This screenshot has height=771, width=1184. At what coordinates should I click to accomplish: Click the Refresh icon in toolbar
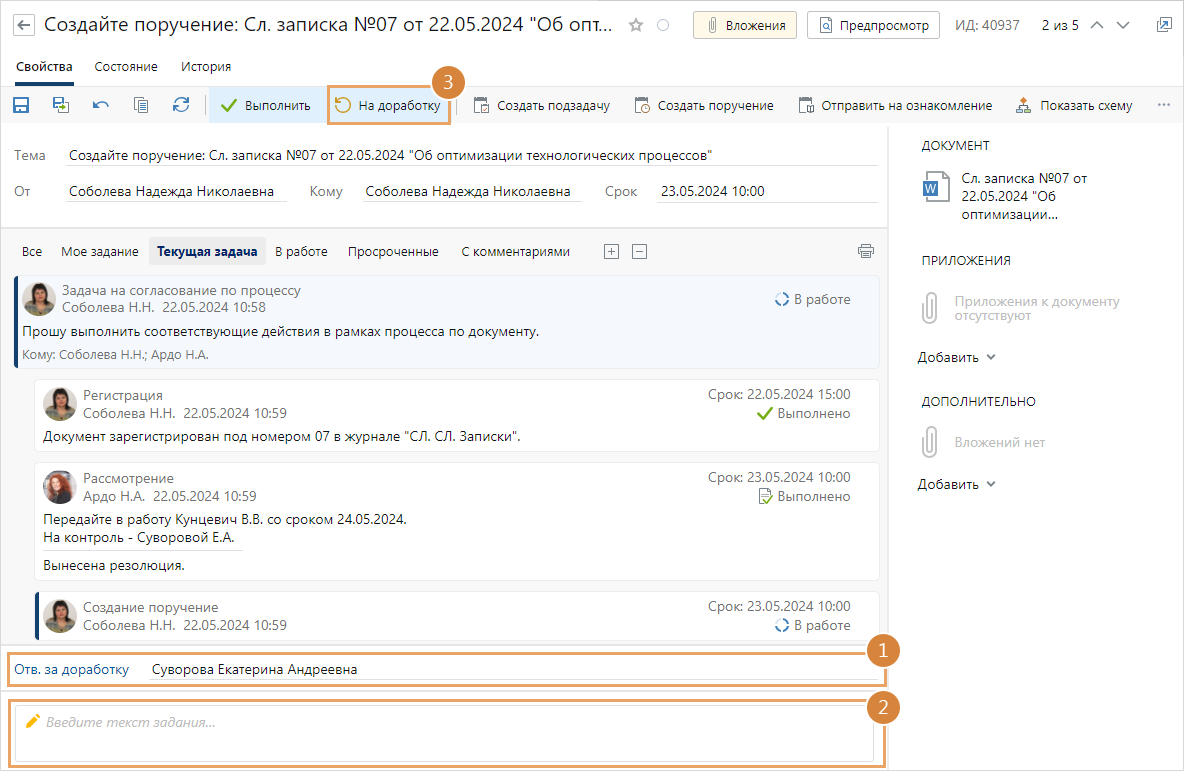click(181, 105)
